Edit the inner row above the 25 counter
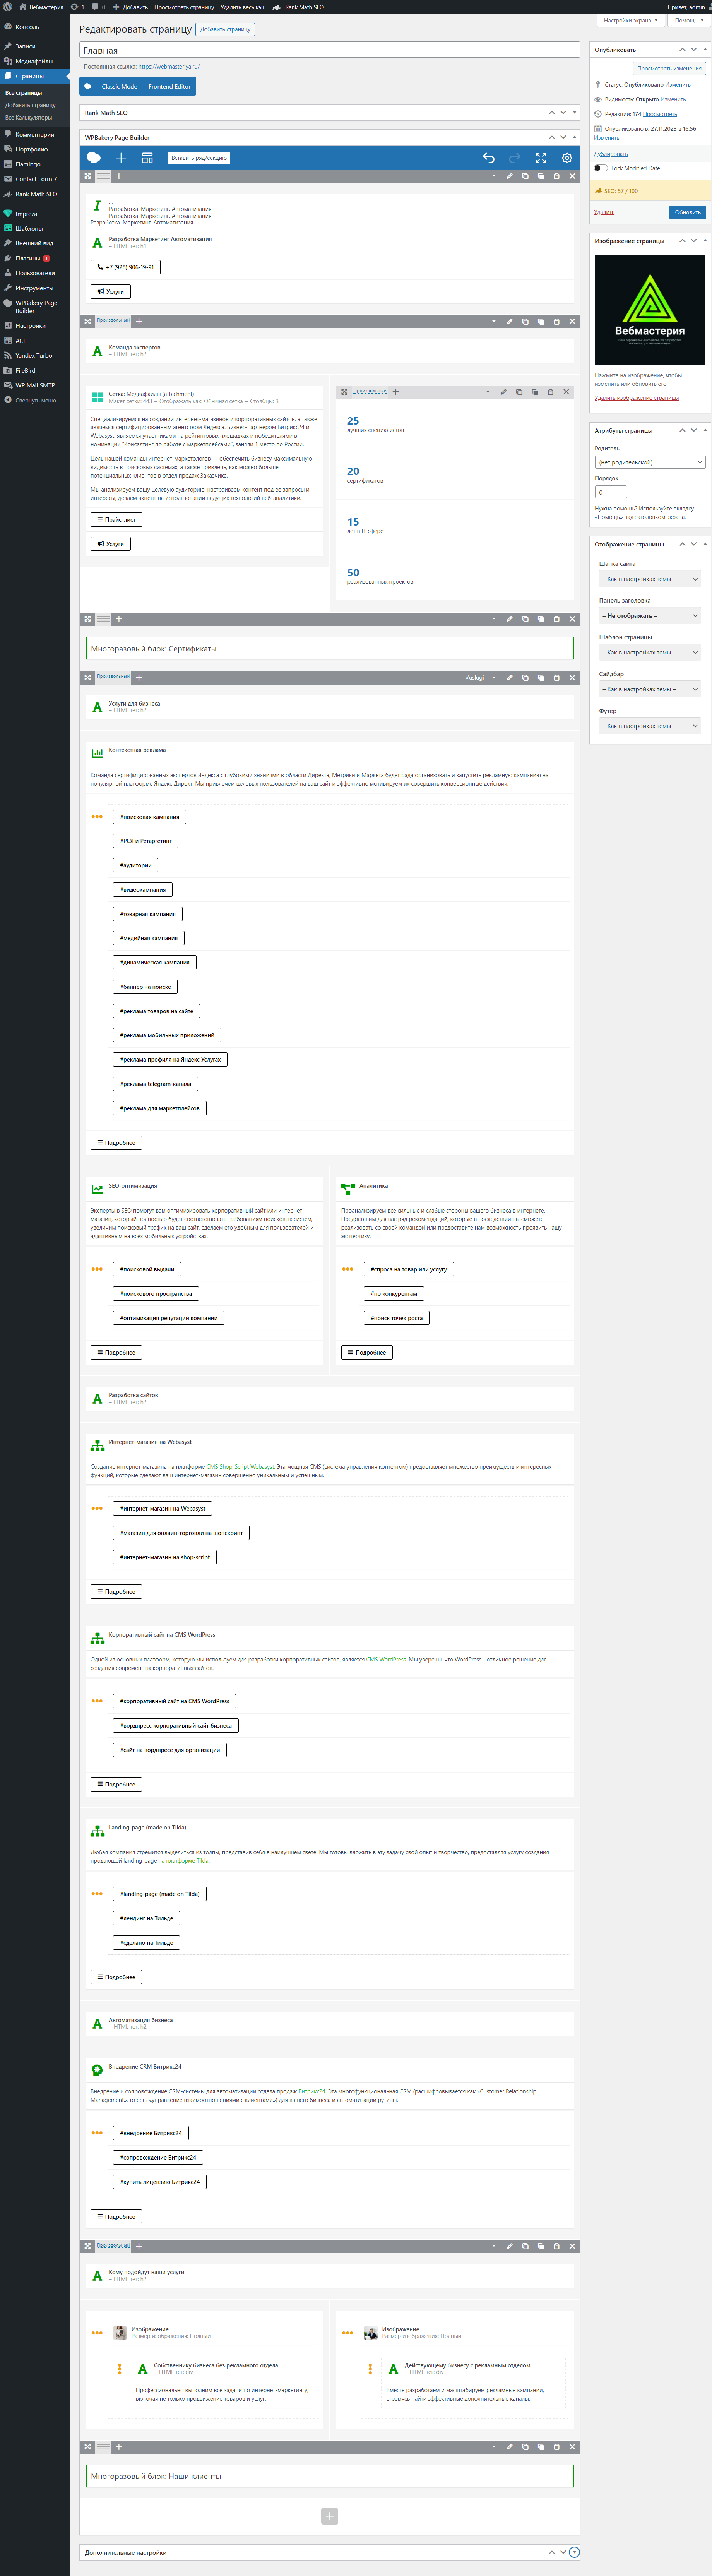 point(503,392)
